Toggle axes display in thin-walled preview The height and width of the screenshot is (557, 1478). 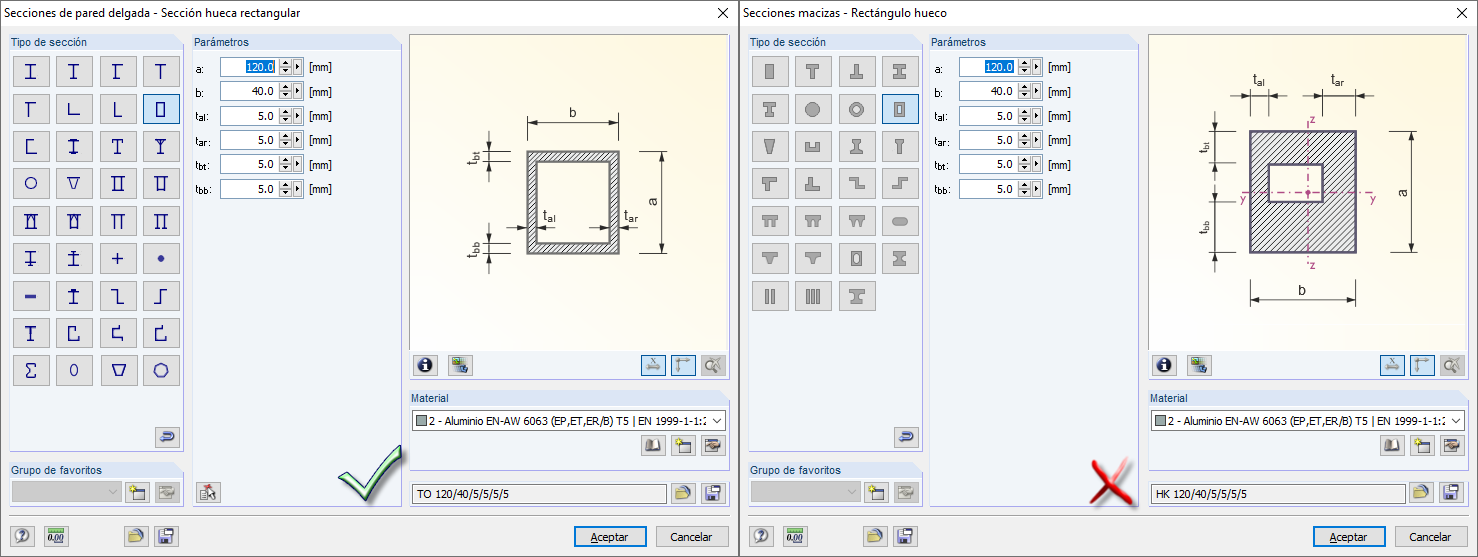coord(684,365)
